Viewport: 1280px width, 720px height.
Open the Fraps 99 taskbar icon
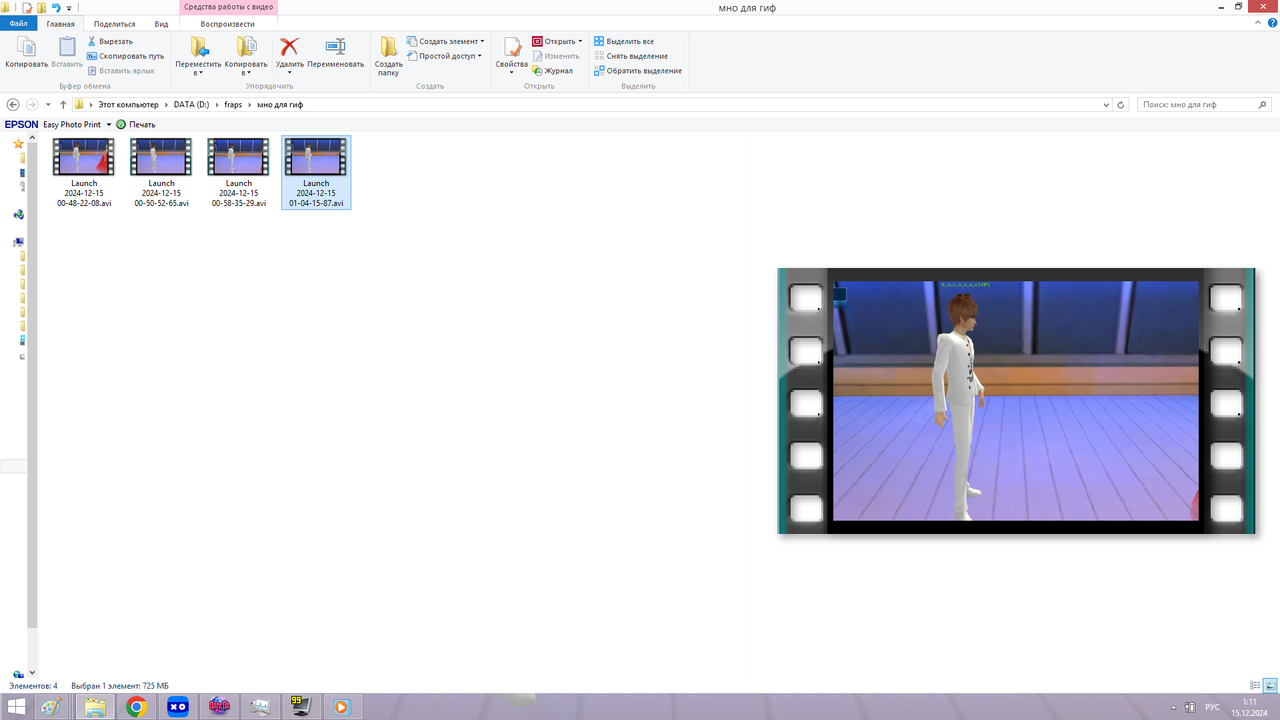tap(299, 707)
